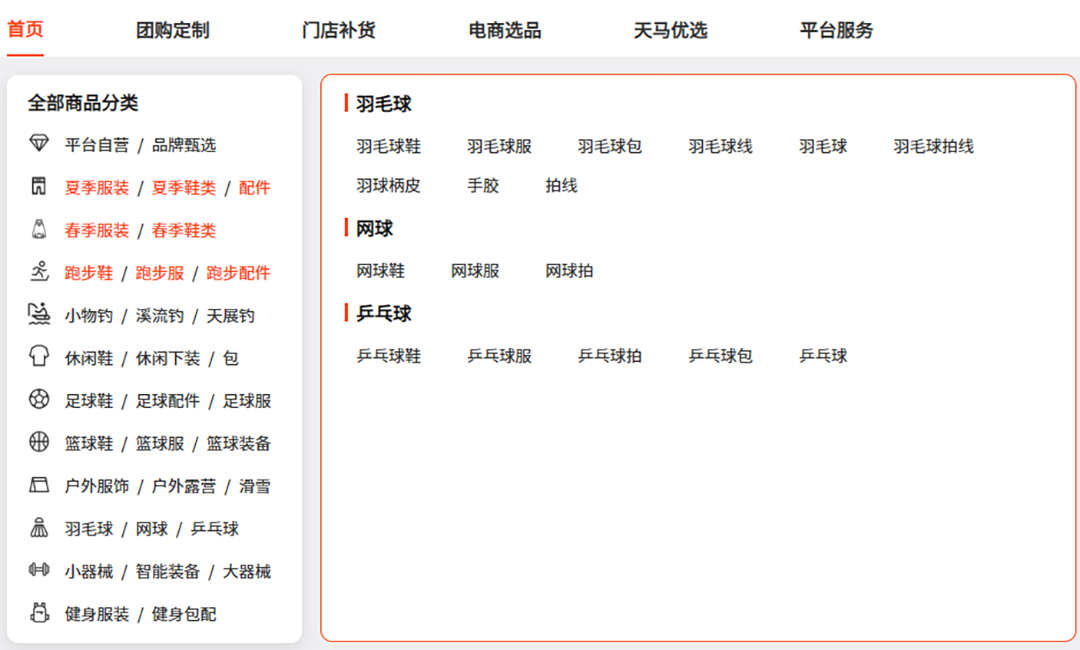Click the 手胶 link under 羽毛球

tap(483, 185)
